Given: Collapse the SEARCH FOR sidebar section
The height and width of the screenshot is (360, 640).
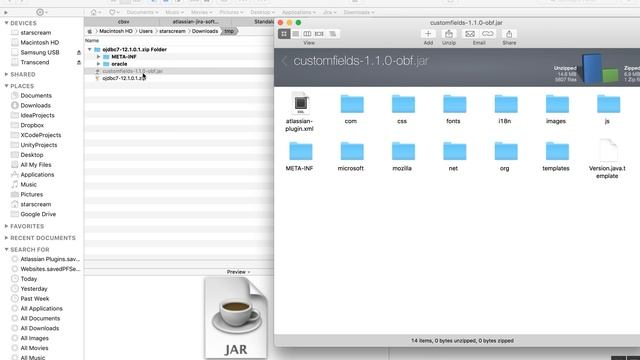Looking at the screenshot, I should [x=6, y=249].
